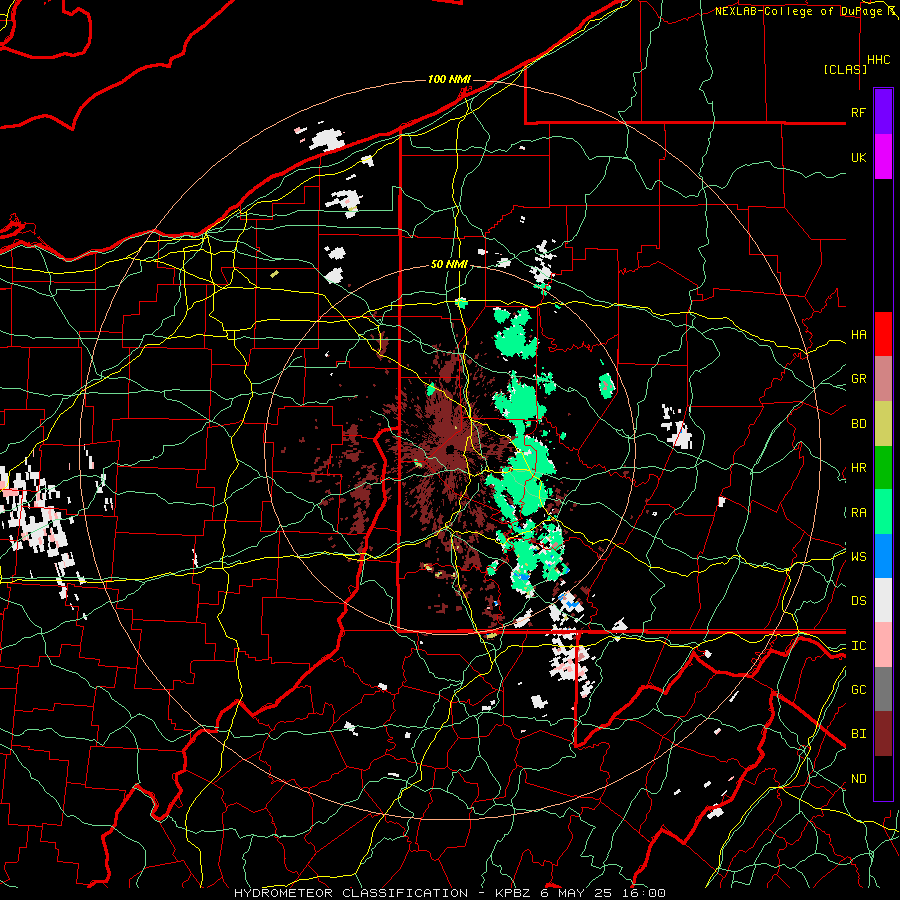
Task: Click the UK magenta legend swatch
Action: click(x=883, y=157)
